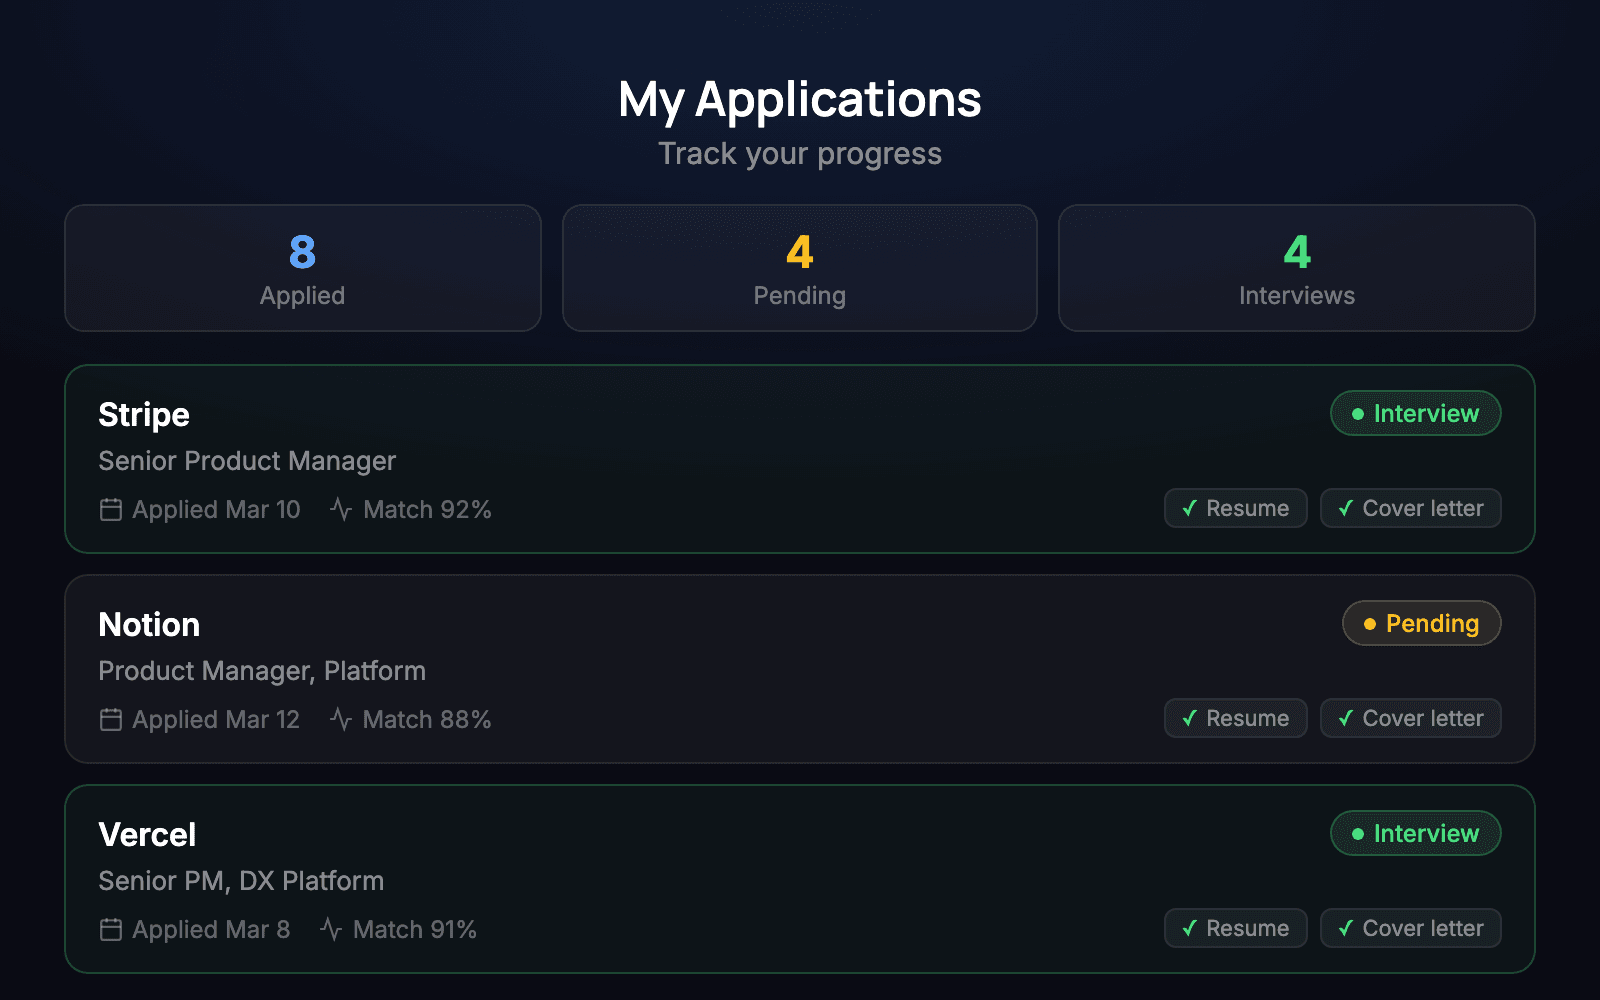
Task: Click the calendar icon next to Applied Mar 10
Action: 112,509
